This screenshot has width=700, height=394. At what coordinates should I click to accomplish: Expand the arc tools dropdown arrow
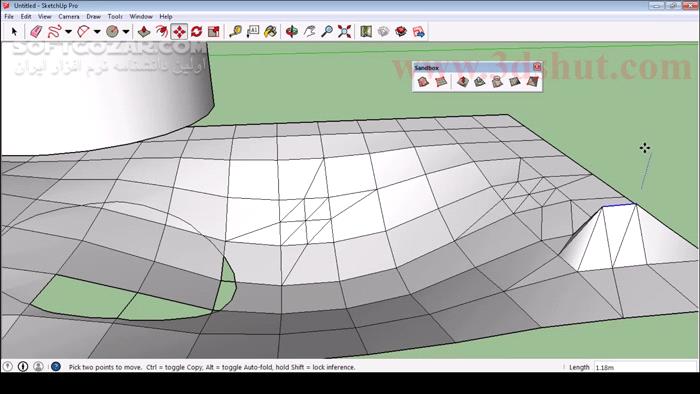(97, 32)
